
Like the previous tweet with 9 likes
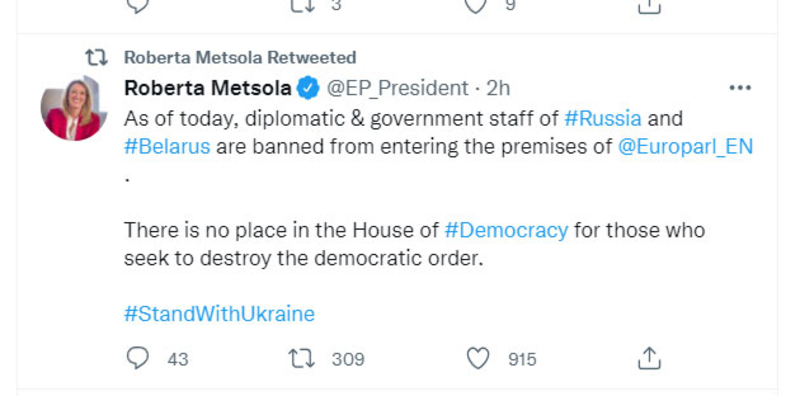(x=476, y=6)
